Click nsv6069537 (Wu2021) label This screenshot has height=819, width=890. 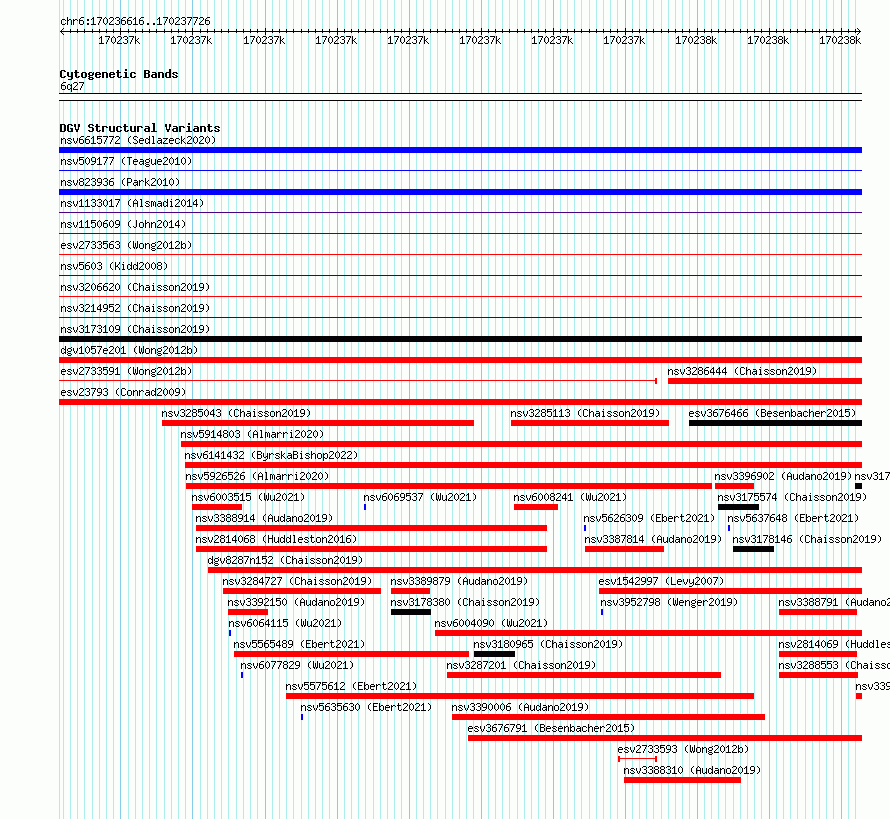click(x=420, y=497)
